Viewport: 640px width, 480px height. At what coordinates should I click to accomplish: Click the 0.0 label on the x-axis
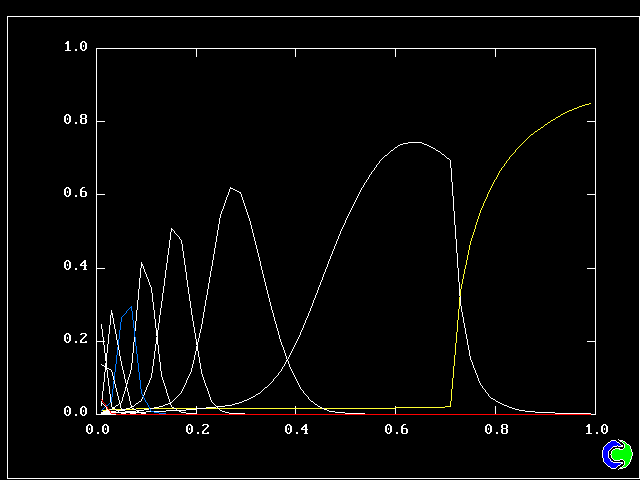98,429
